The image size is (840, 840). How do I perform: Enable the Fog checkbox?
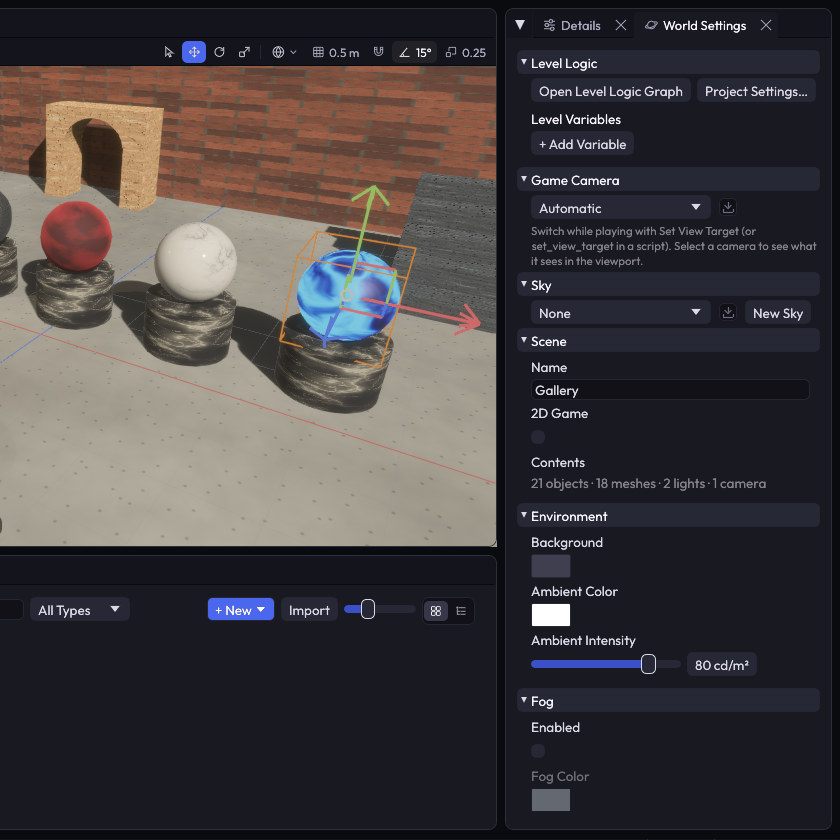point(538,751)
